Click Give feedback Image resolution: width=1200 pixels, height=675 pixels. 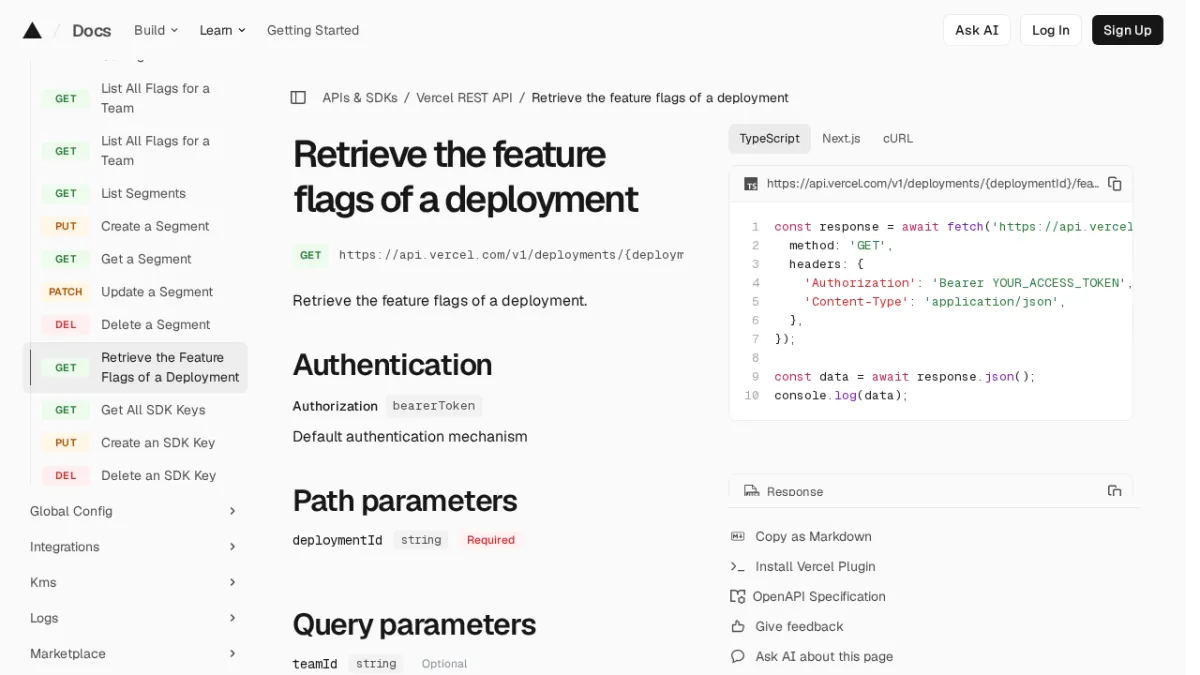[799, 627]
